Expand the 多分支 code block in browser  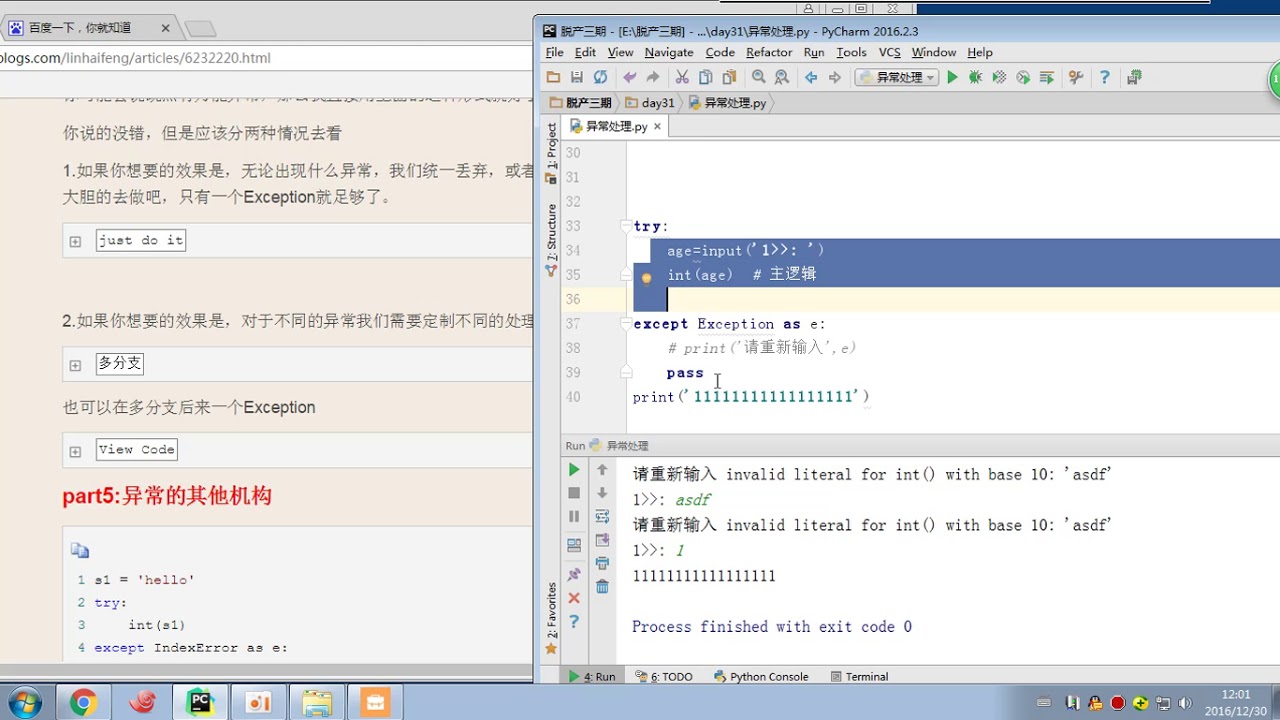click(75, 365)
